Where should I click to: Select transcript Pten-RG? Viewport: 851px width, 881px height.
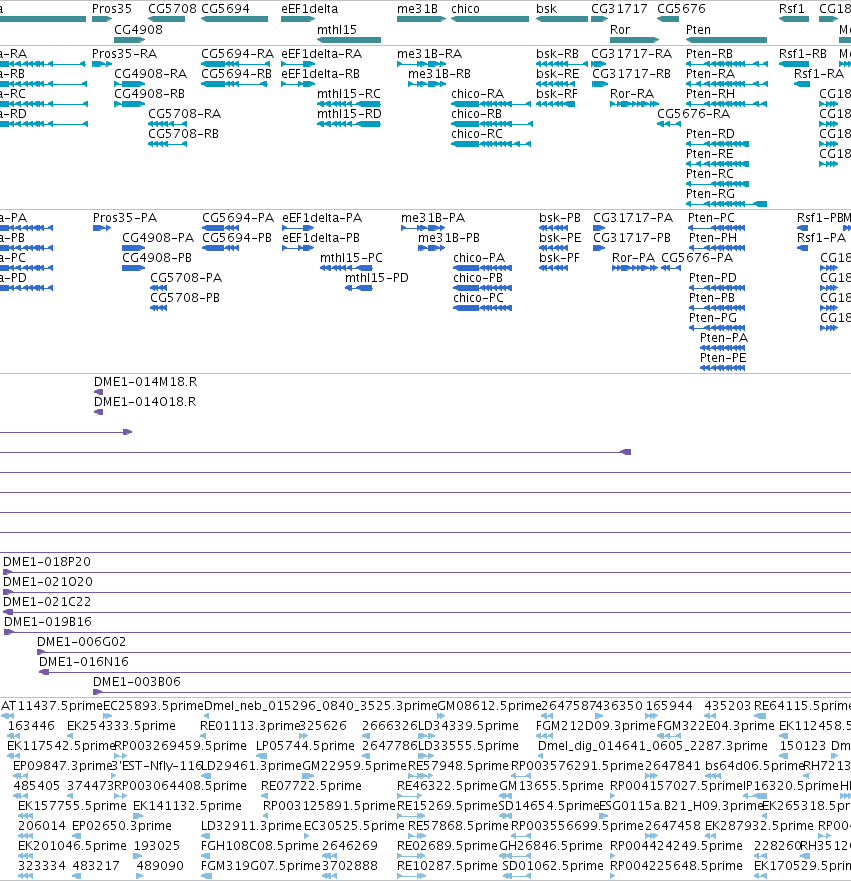point(727,204)
